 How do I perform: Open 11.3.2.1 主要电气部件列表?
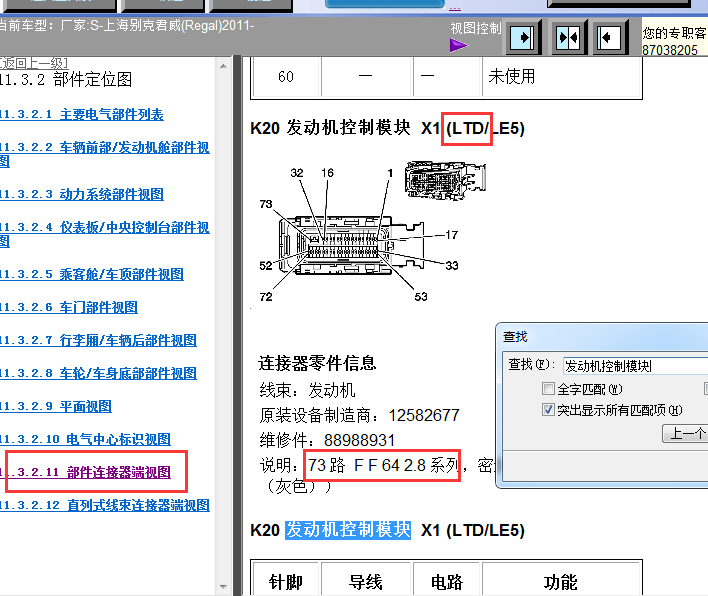pyautogui.click(x=81, y=114)
